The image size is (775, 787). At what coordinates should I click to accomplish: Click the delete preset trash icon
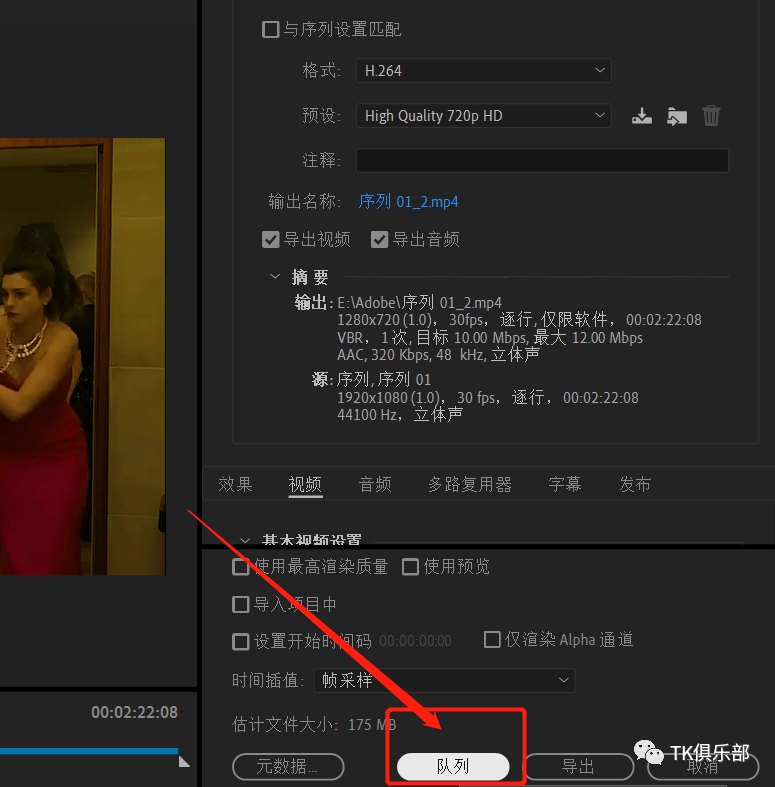(711, 116)
